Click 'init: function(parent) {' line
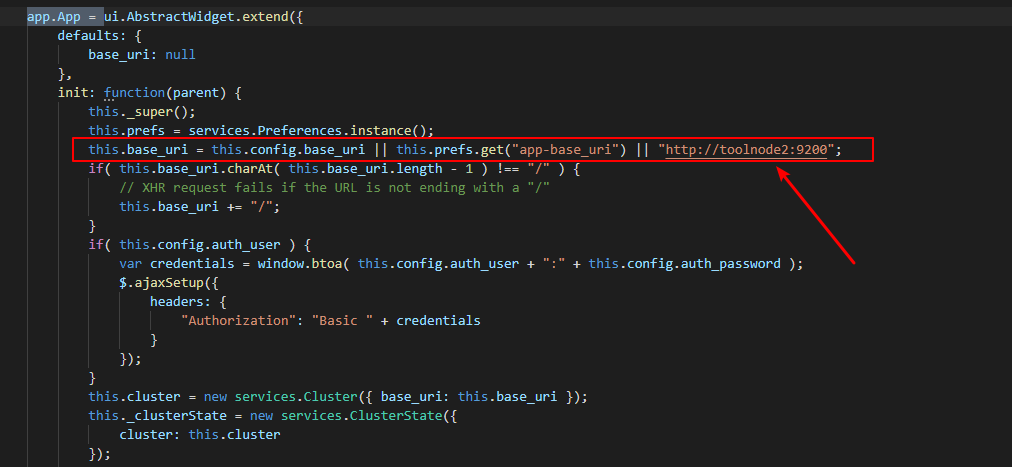 pos(150,92)
